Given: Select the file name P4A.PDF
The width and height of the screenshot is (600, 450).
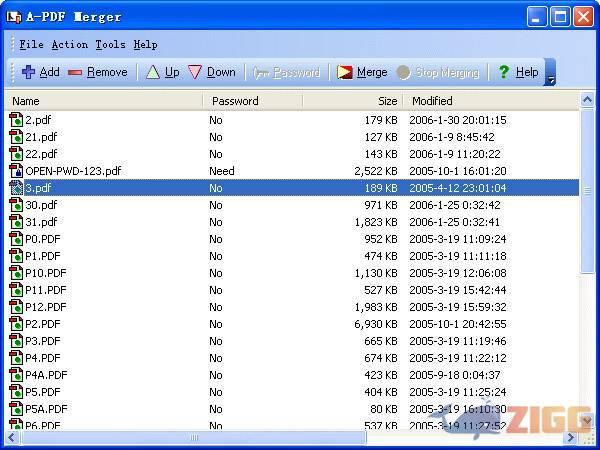Looking at the screenshot, I should (46, 375).
